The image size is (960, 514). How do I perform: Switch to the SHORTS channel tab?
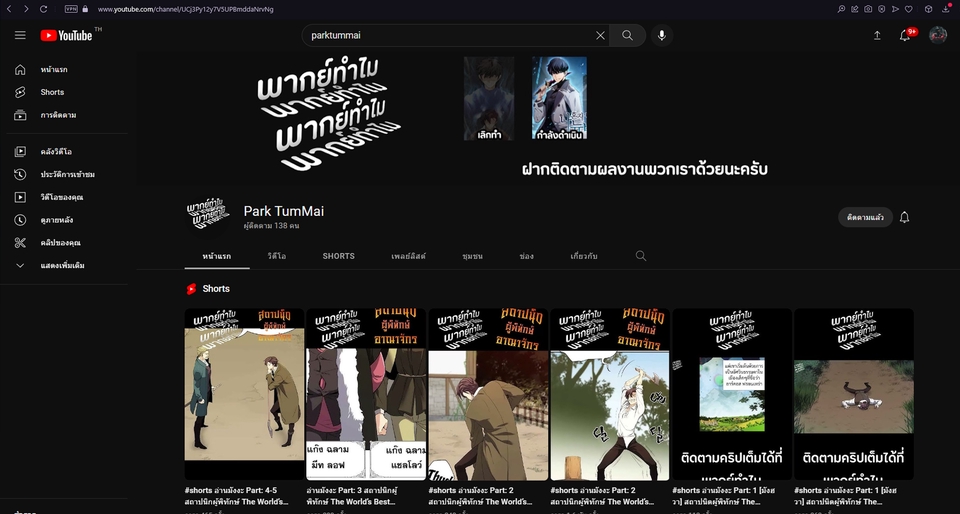[x=339, y=256]
